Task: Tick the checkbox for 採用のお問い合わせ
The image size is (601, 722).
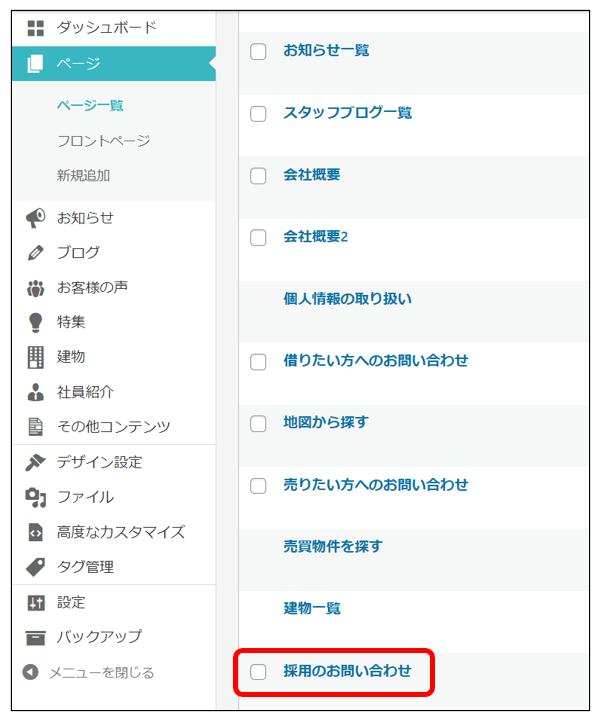Action: pos(258,672)
